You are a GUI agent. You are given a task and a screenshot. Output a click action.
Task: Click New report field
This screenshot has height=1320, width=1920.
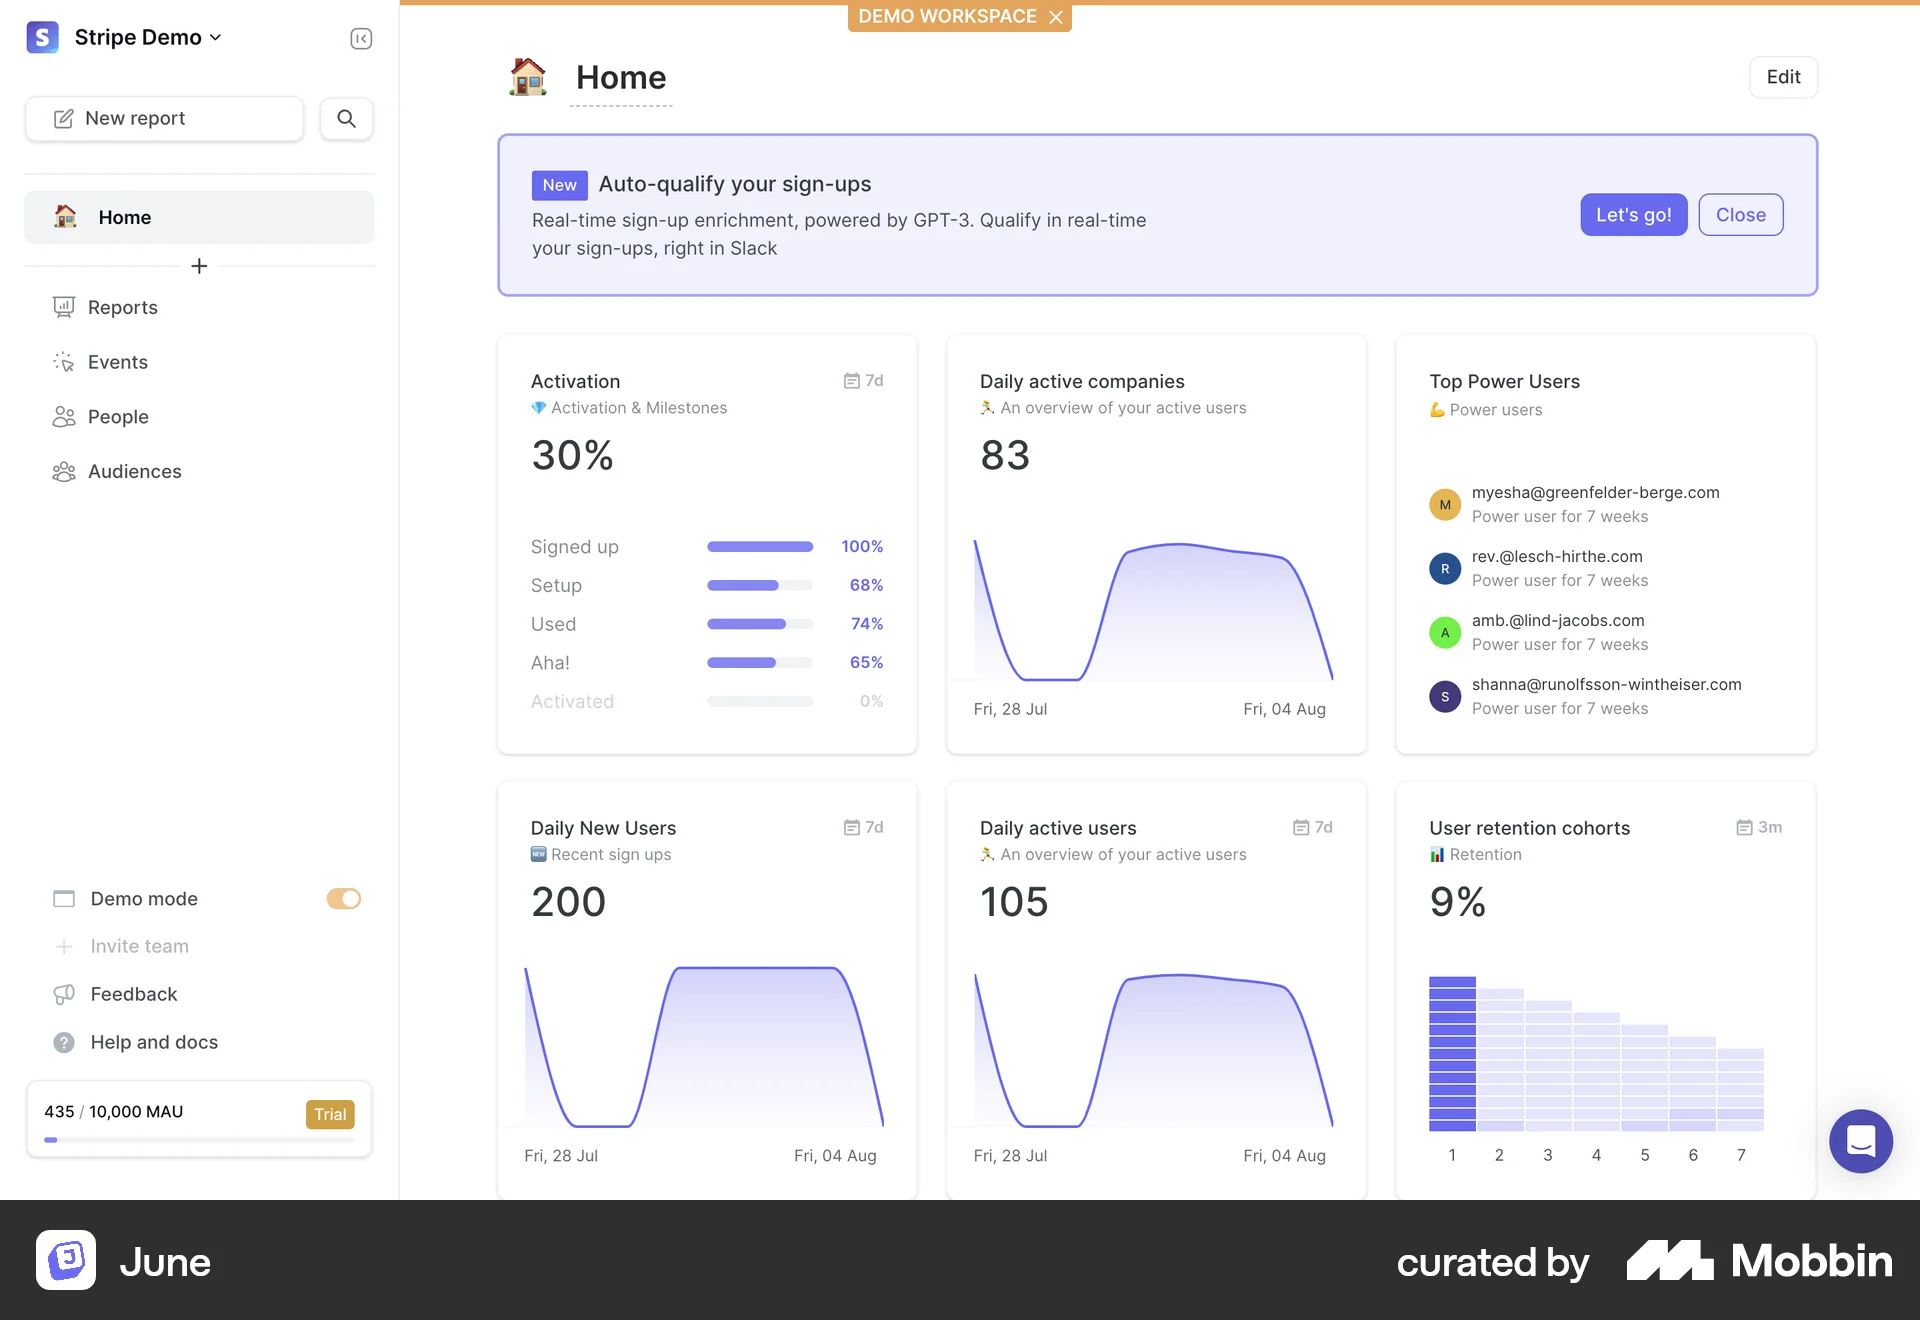165,118
